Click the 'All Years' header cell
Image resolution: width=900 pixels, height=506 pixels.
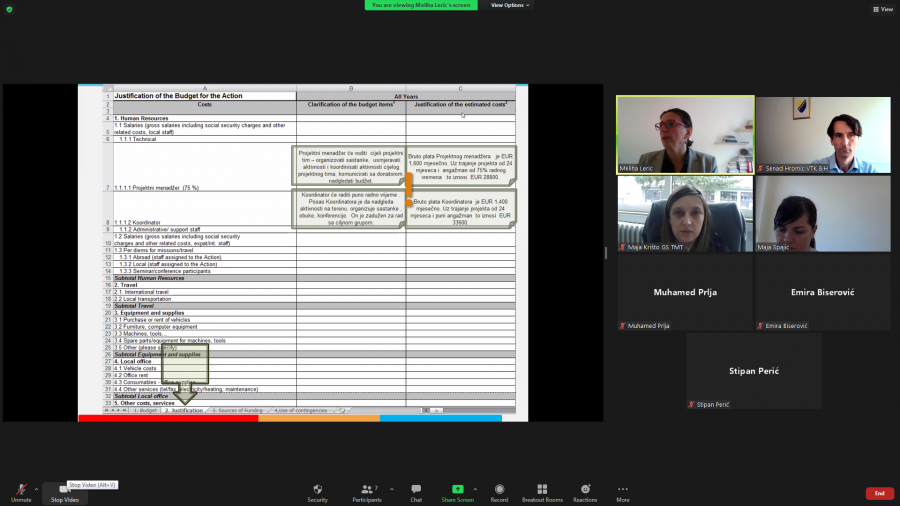coord(406,96)
